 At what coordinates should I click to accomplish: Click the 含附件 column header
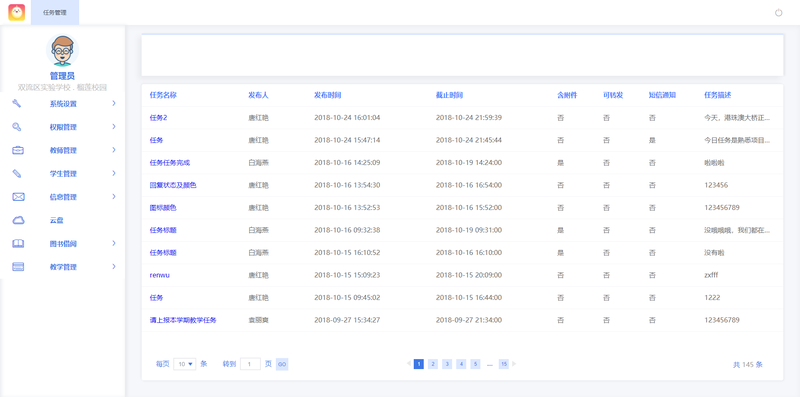click(567, 95)
